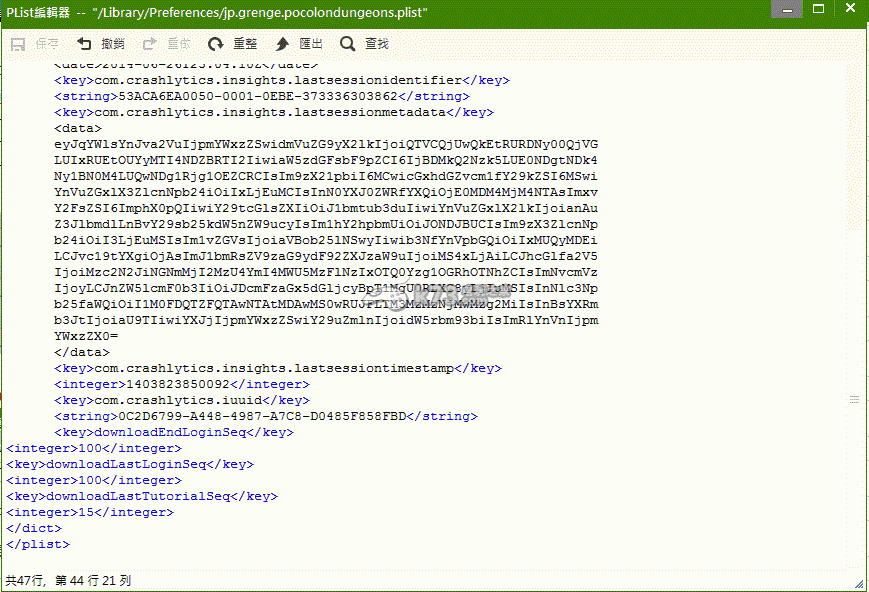This screenshot has height=592, width=869.
Task: Click the window resize grip in the corner
Action: coord(861,584)
